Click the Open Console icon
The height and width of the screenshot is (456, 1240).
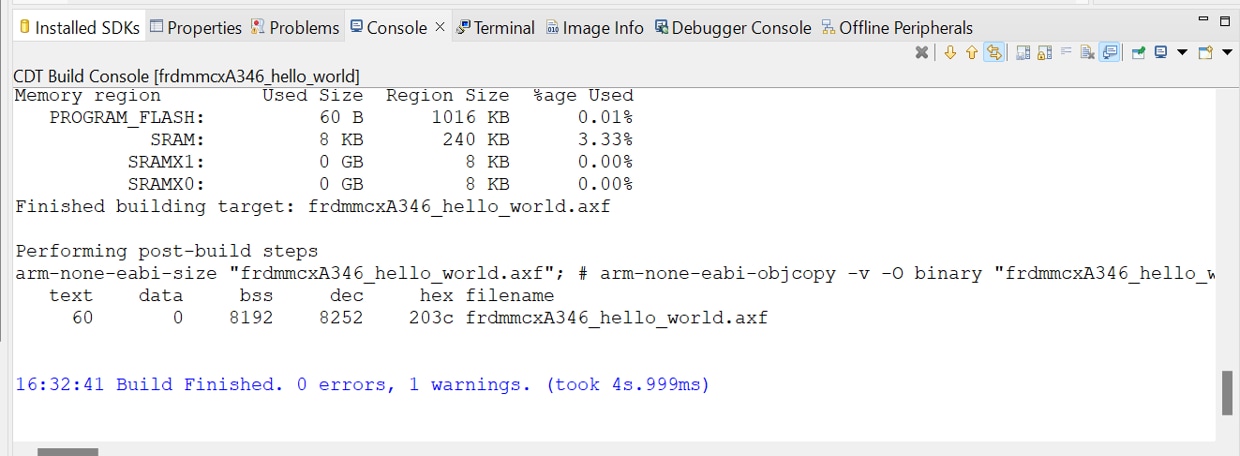(1205, 53)
